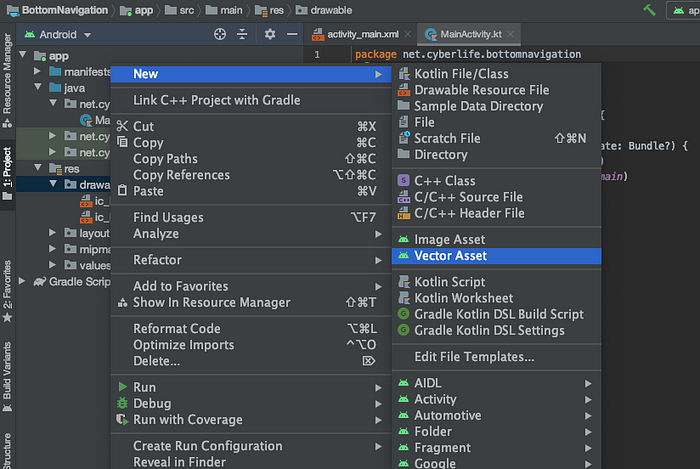The image size is (700, 469).
Task: Choose Edit File Templates...
Action: click(496, 357)
